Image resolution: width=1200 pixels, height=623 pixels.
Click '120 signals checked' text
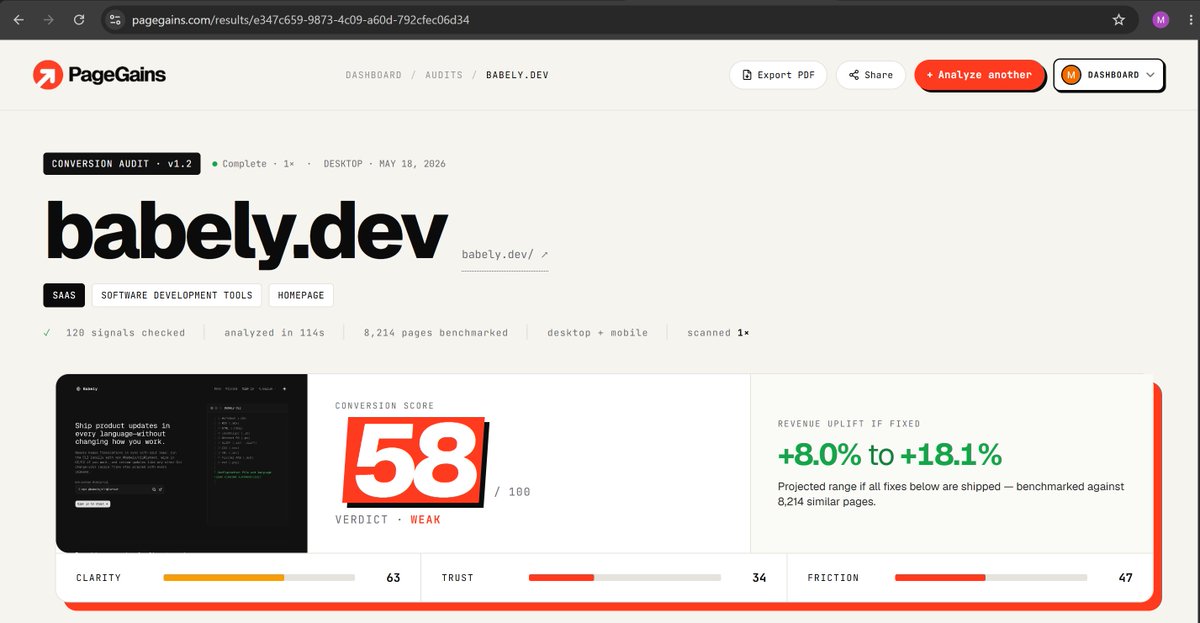(x=125, y=332)
